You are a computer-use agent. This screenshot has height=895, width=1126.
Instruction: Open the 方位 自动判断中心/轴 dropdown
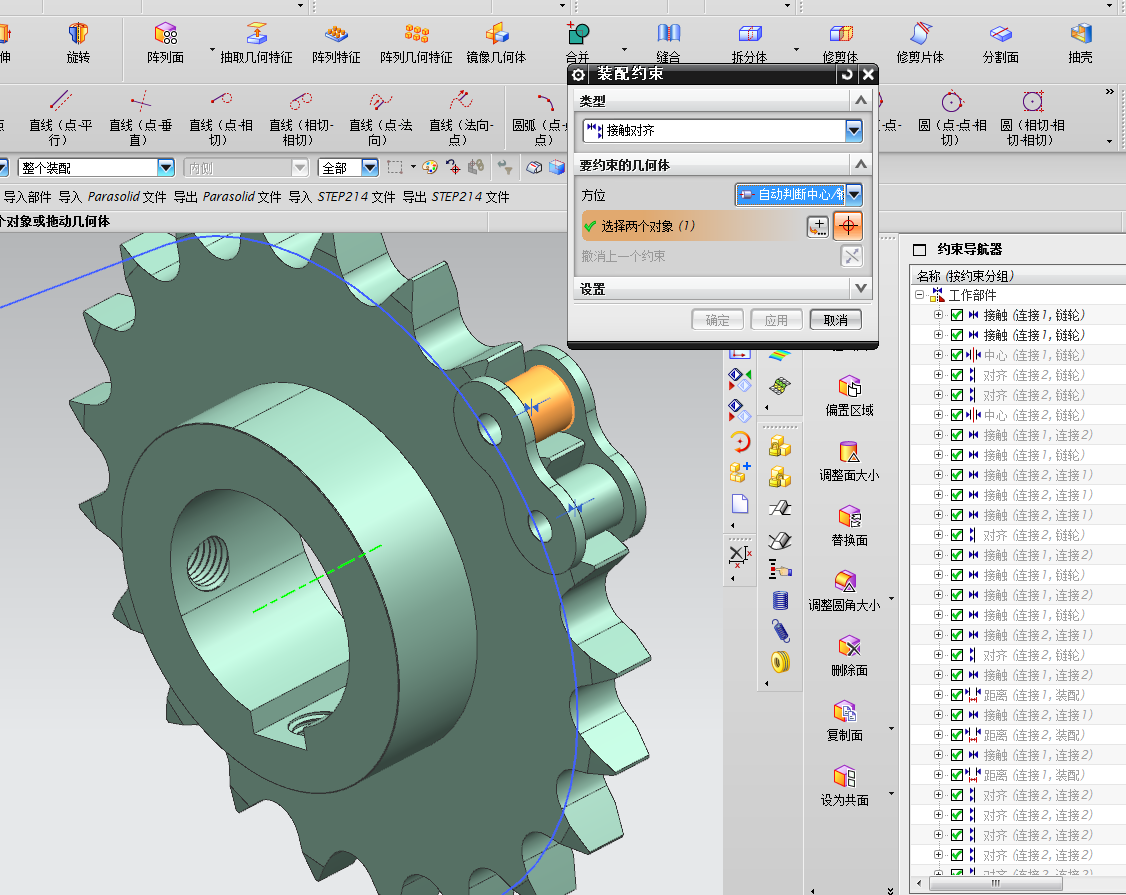[853, 194]
